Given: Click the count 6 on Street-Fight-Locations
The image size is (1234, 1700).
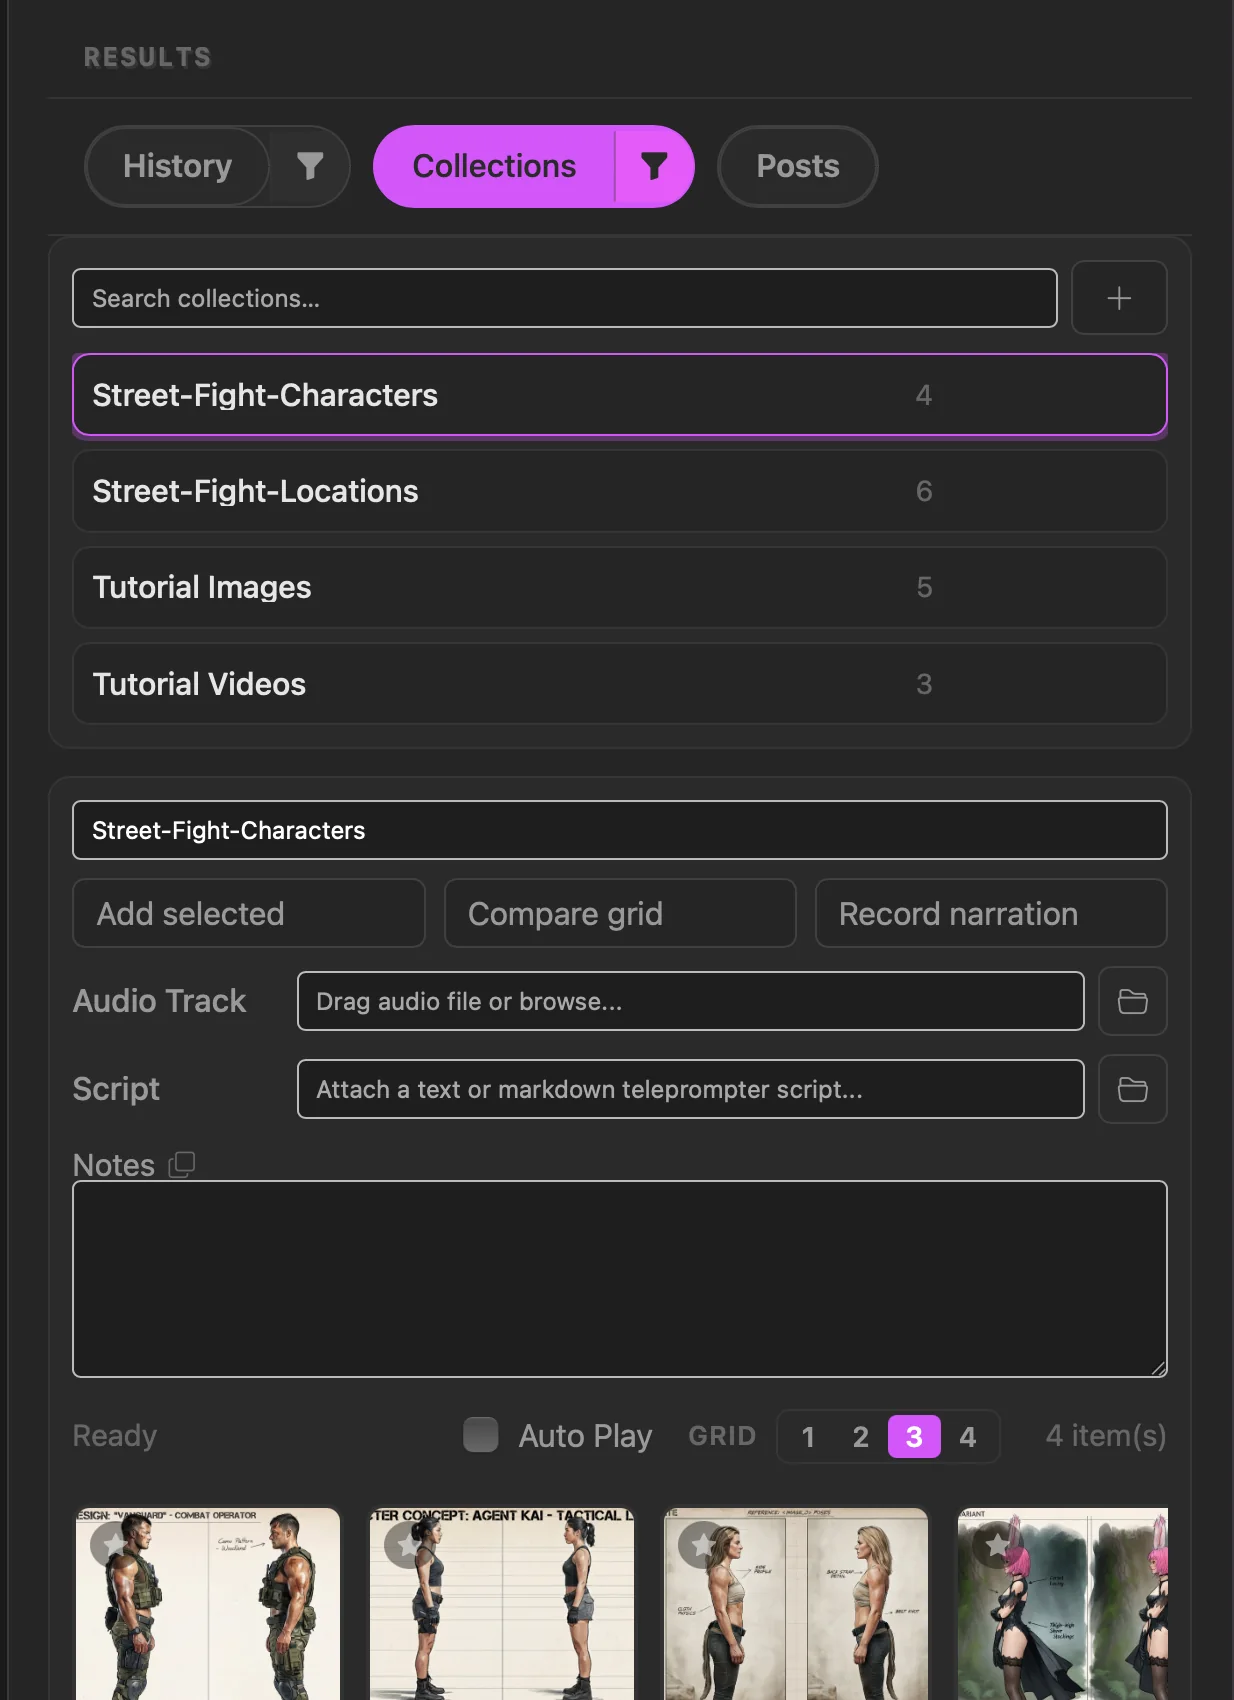Looking at the screenshot, I should 924,491.
